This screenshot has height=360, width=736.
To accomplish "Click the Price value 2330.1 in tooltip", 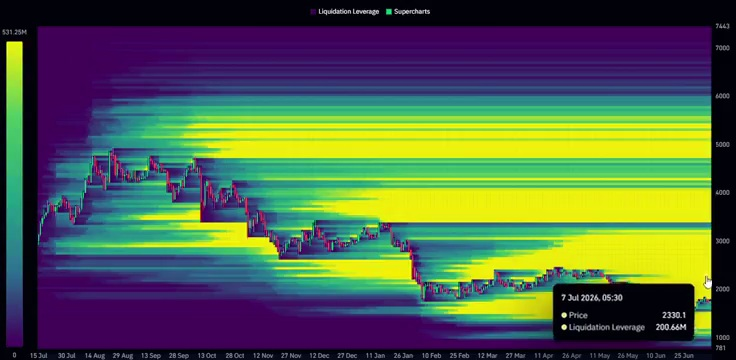I will click(x=674, y=315).
